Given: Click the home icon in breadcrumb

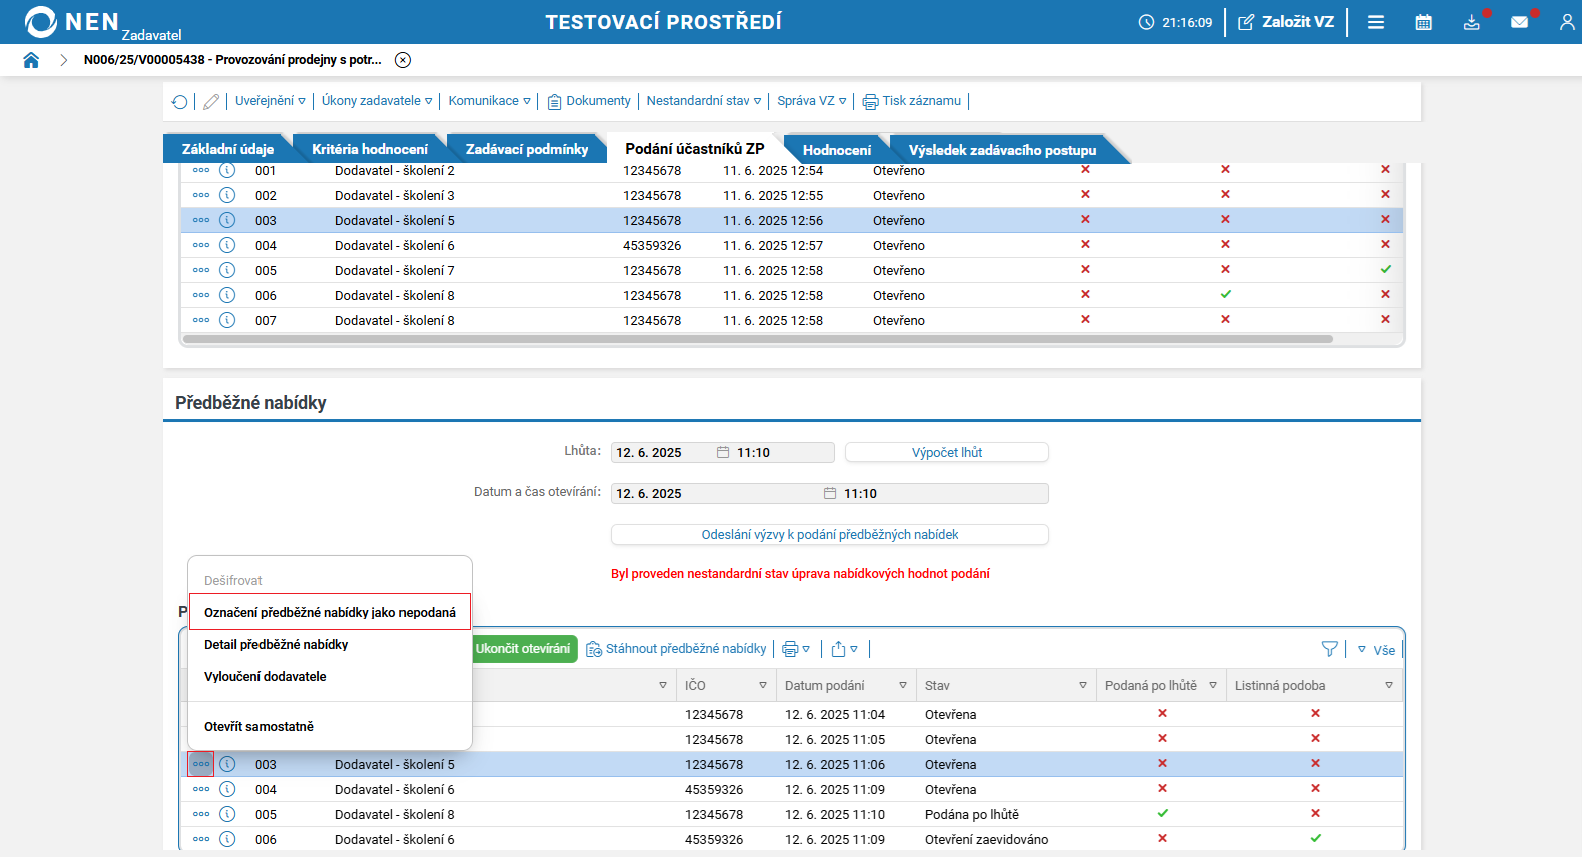Looking at the screenshot, I should [x=31, y=60].
